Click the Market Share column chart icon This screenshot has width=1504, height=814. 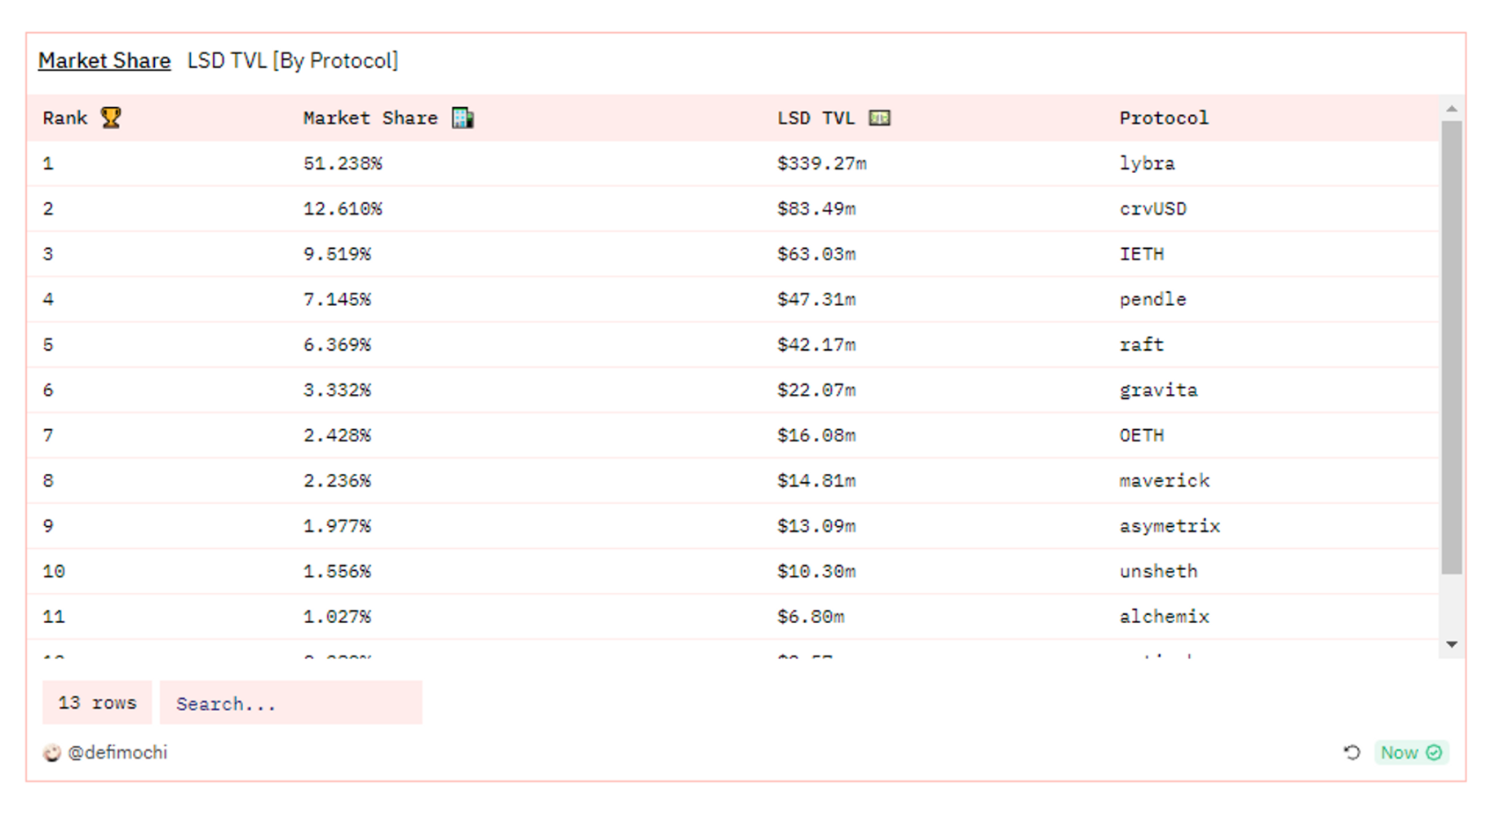(462, 118)
